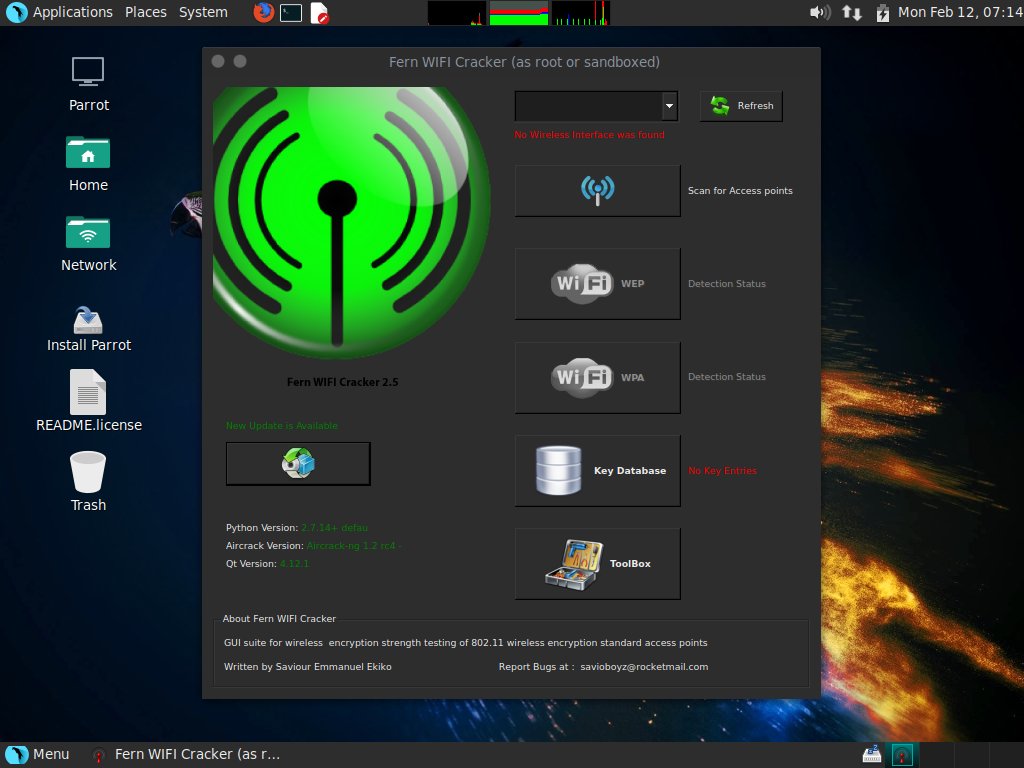This screenshot has width=1024, height=768.
Task: Click WPA 'Detection Status' label
Action: [x=727, y=377]
